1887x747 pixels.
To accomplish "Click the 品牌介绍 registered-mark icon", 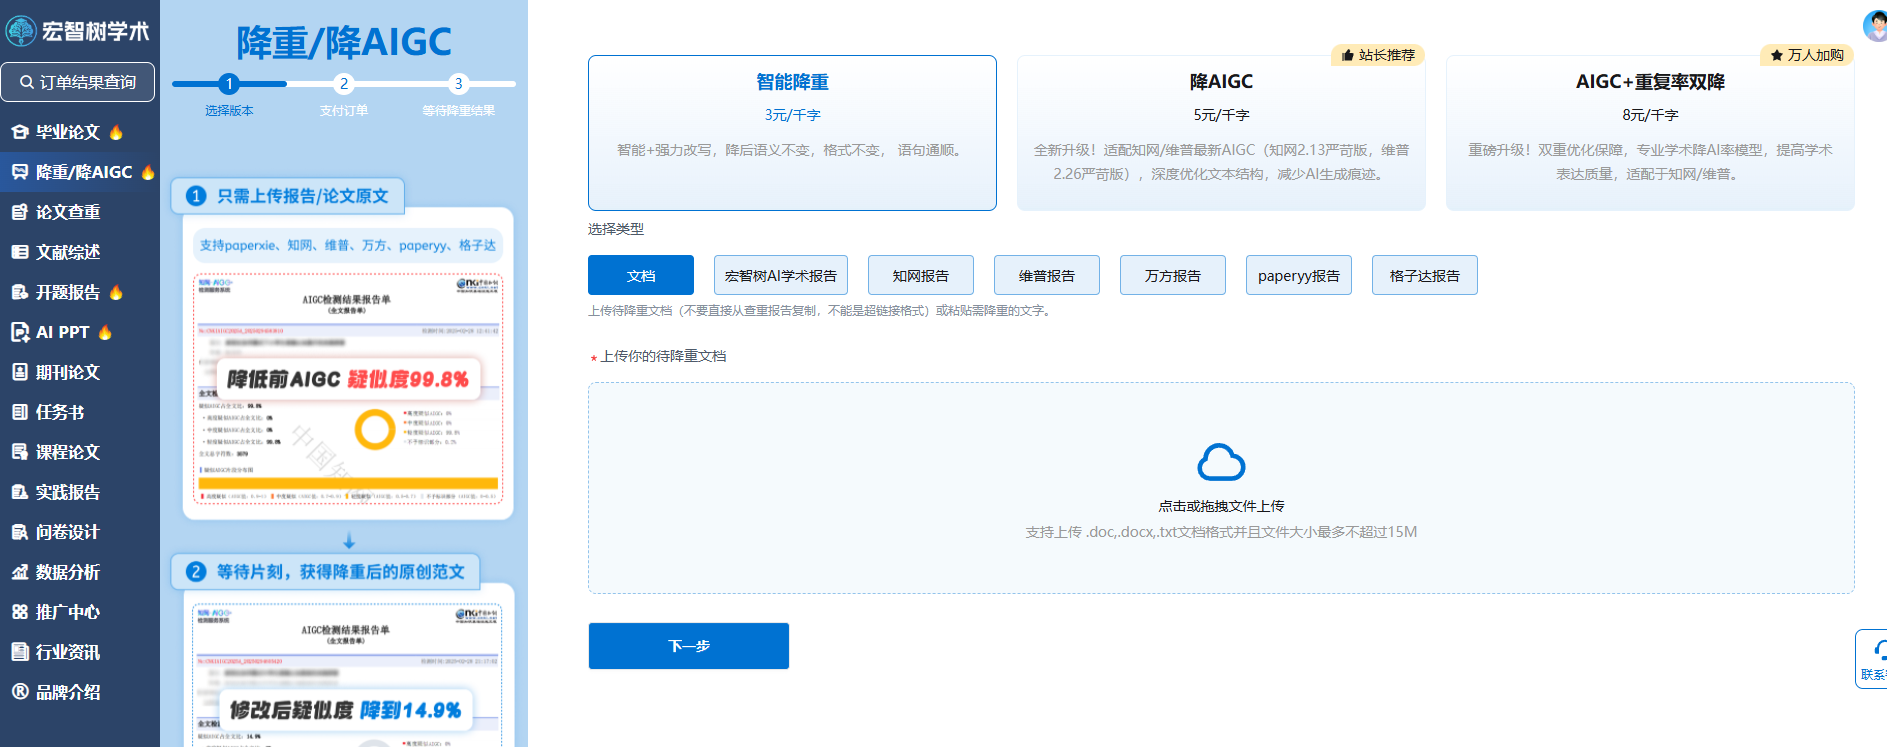I will coord(20,692).
